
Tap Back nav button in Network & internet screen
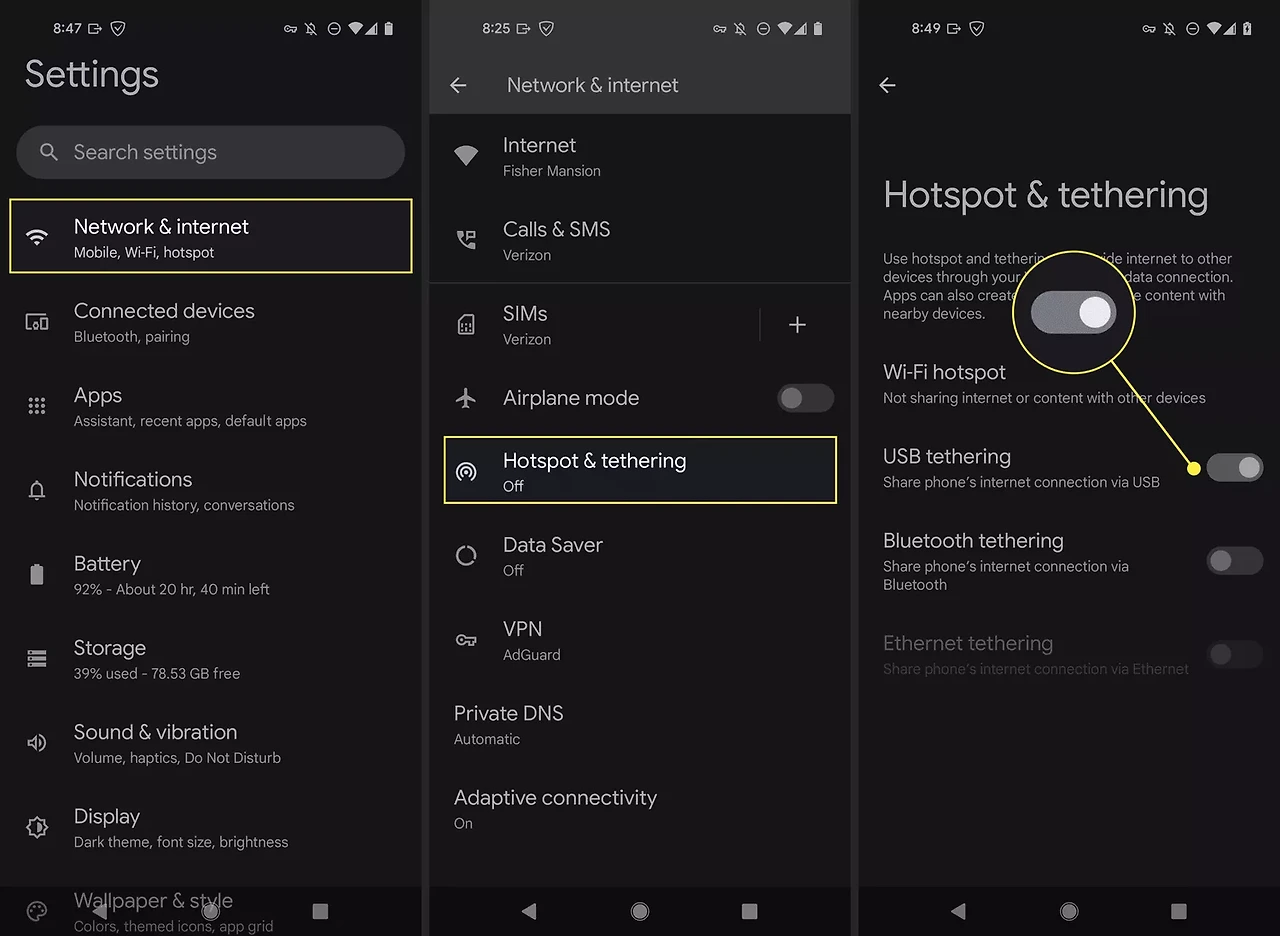529,911
